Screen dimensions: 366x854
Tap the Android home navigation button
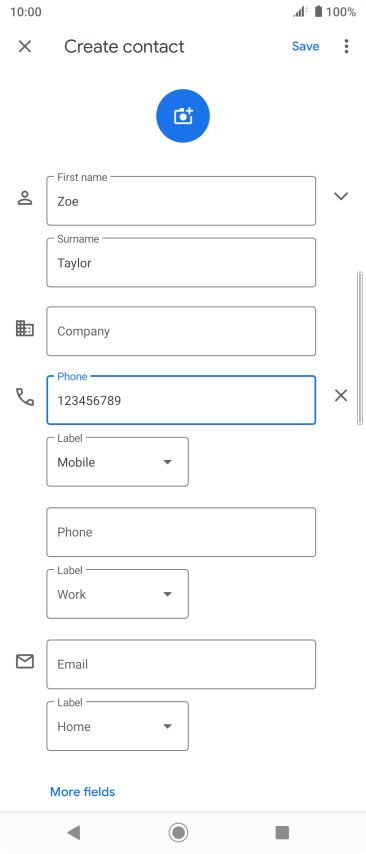pyautogui.click(x=179, y=832)
